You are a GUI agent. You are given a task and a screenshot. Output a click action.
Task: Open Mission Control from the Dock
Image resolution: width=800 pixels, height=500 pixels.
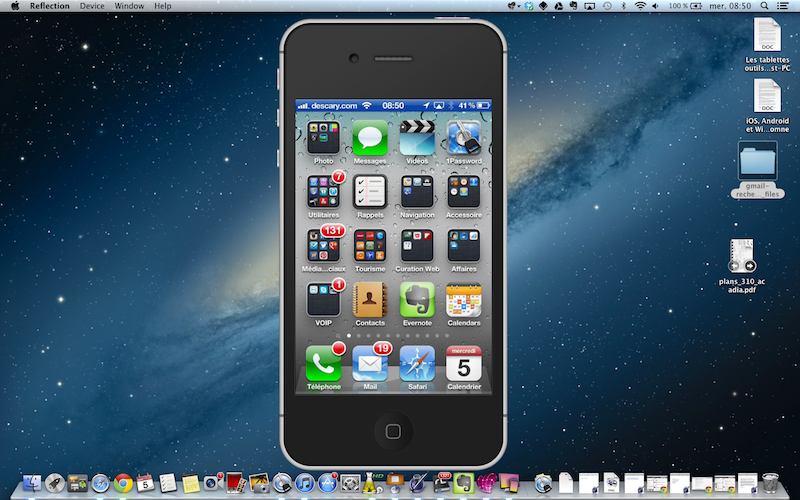78,483
